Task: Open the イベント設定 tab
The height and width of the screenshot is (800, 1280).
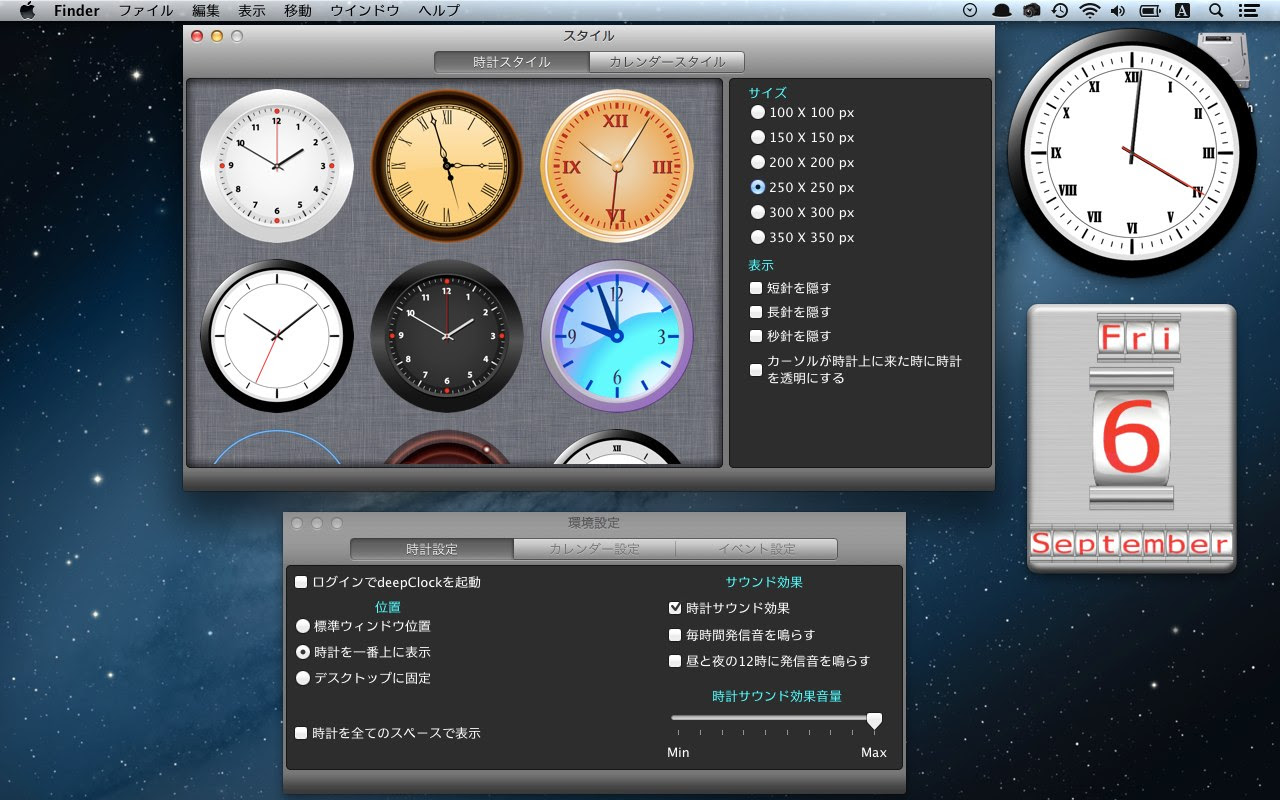Action: tap(757, 549)
